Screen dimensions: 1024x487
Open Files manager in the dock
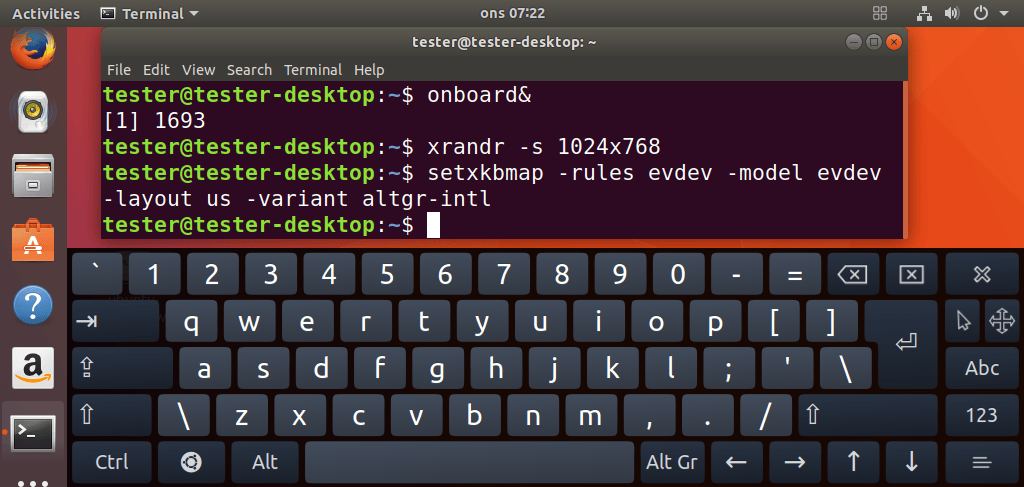coord(33,176)
